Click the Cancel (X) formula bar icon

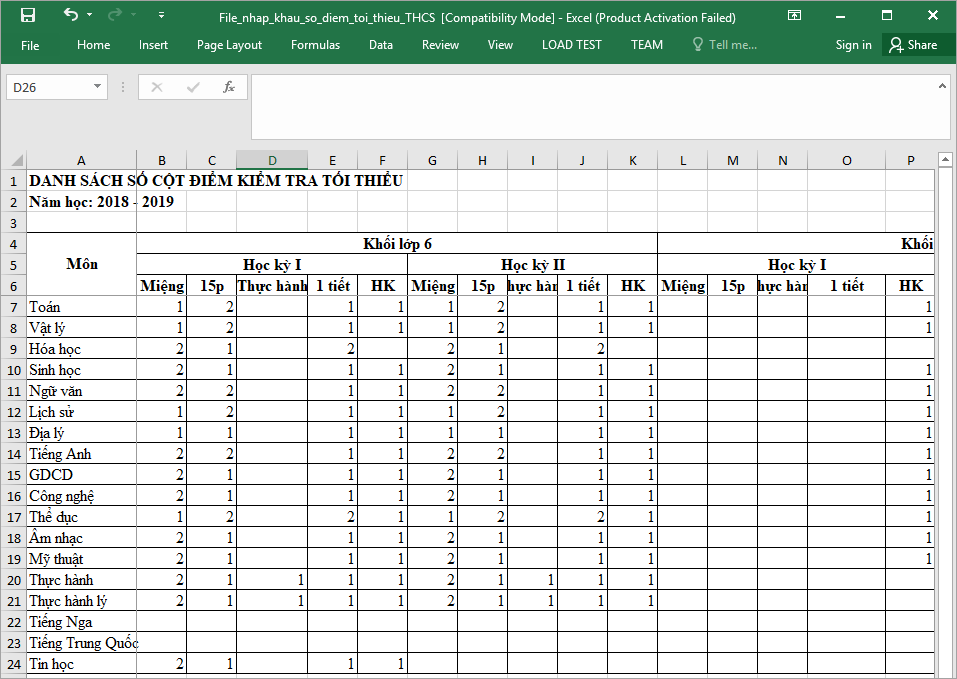[157, 87]
